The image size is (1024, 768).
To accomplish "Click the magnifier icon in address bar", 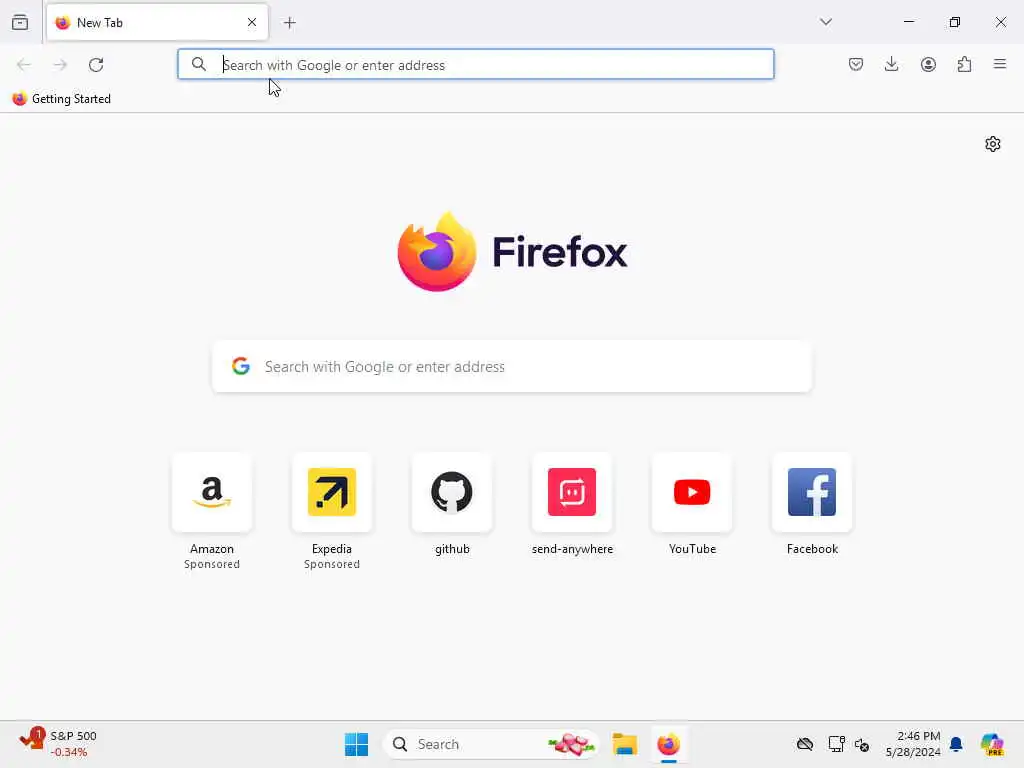I will tap(199, 64).
